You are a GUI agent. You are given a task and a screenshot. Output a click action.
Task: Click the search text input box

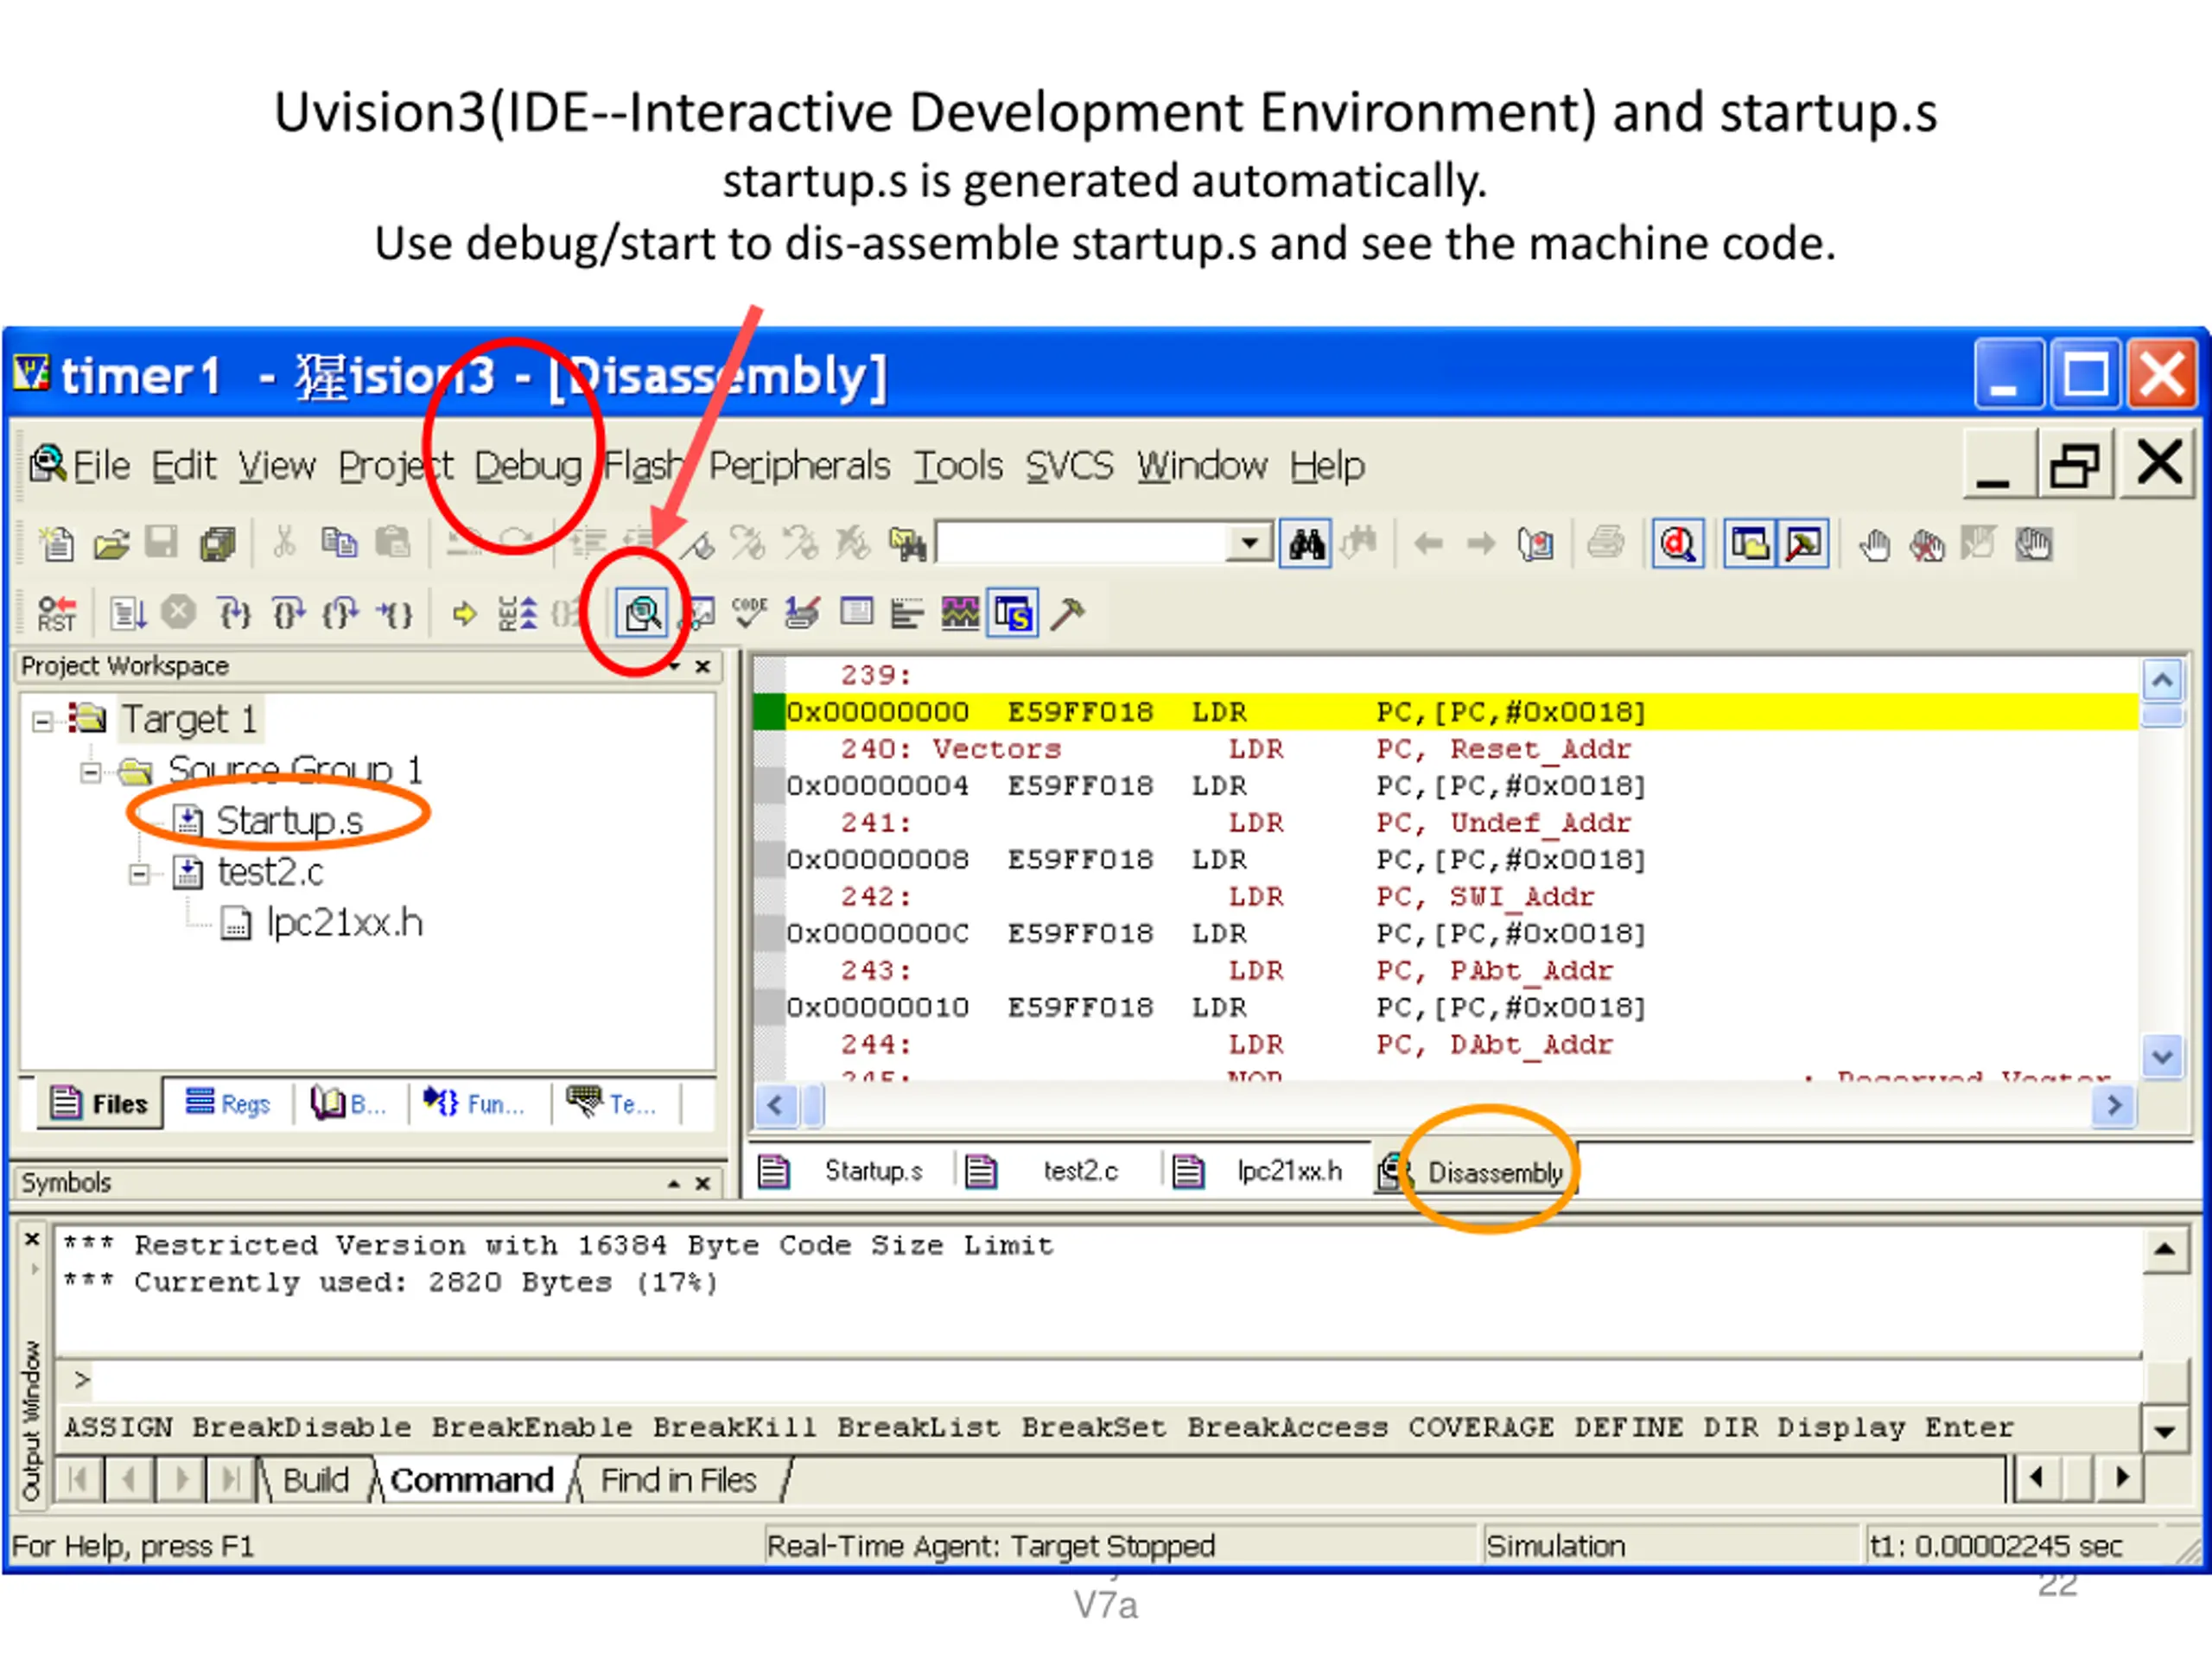(x=1081, y=544)
